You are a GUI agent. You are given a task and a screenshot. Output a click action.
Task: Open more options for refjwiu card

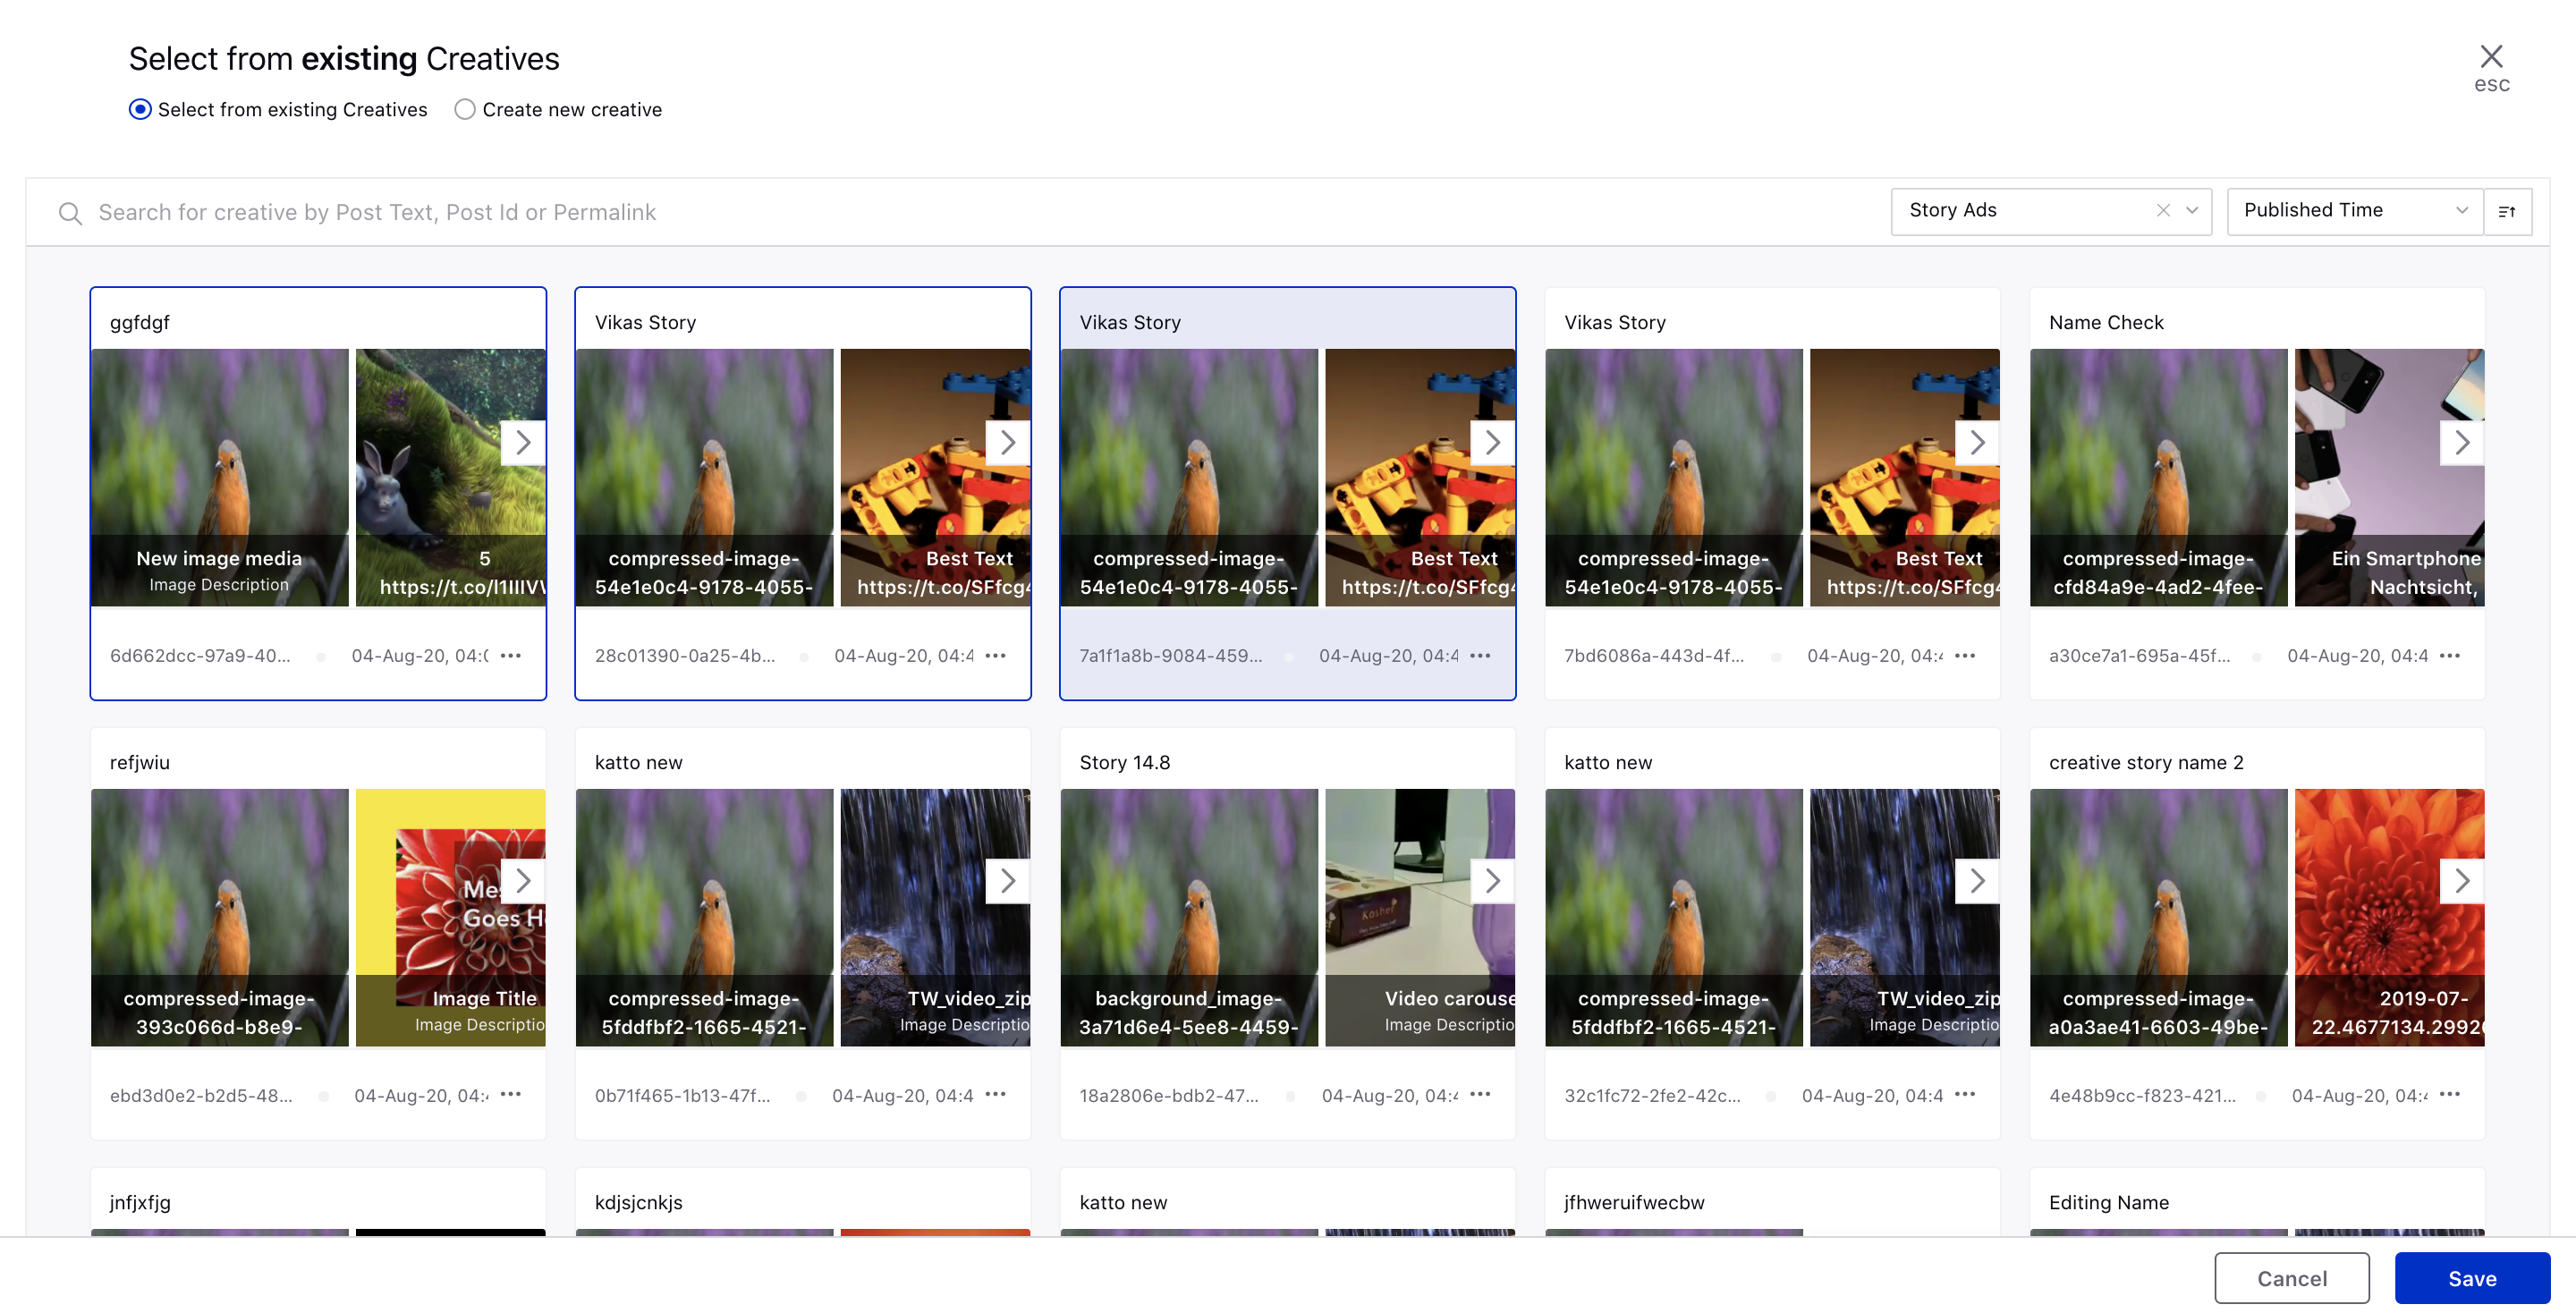pyautogui.click(x=511, y=1095)
